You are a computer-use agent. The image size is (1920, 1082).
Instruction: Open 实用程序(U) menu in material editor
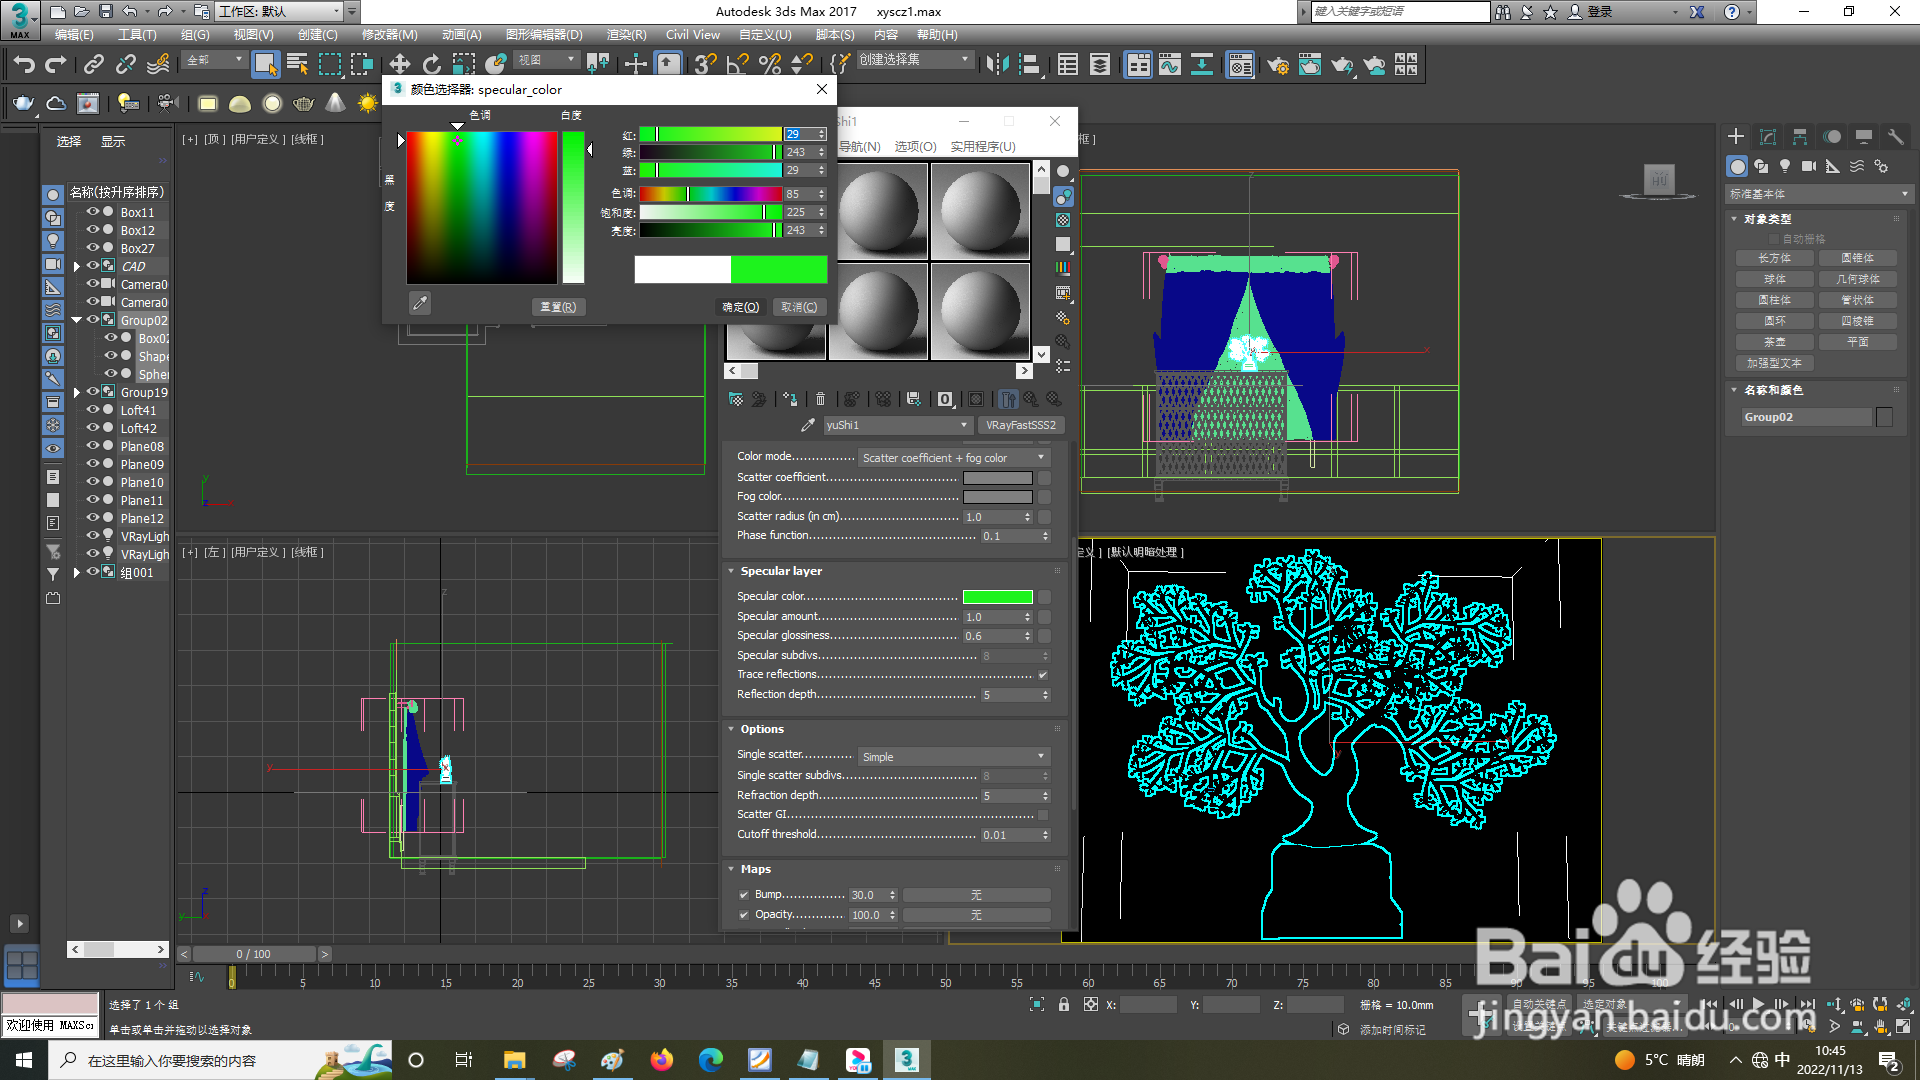coord(983,147)
